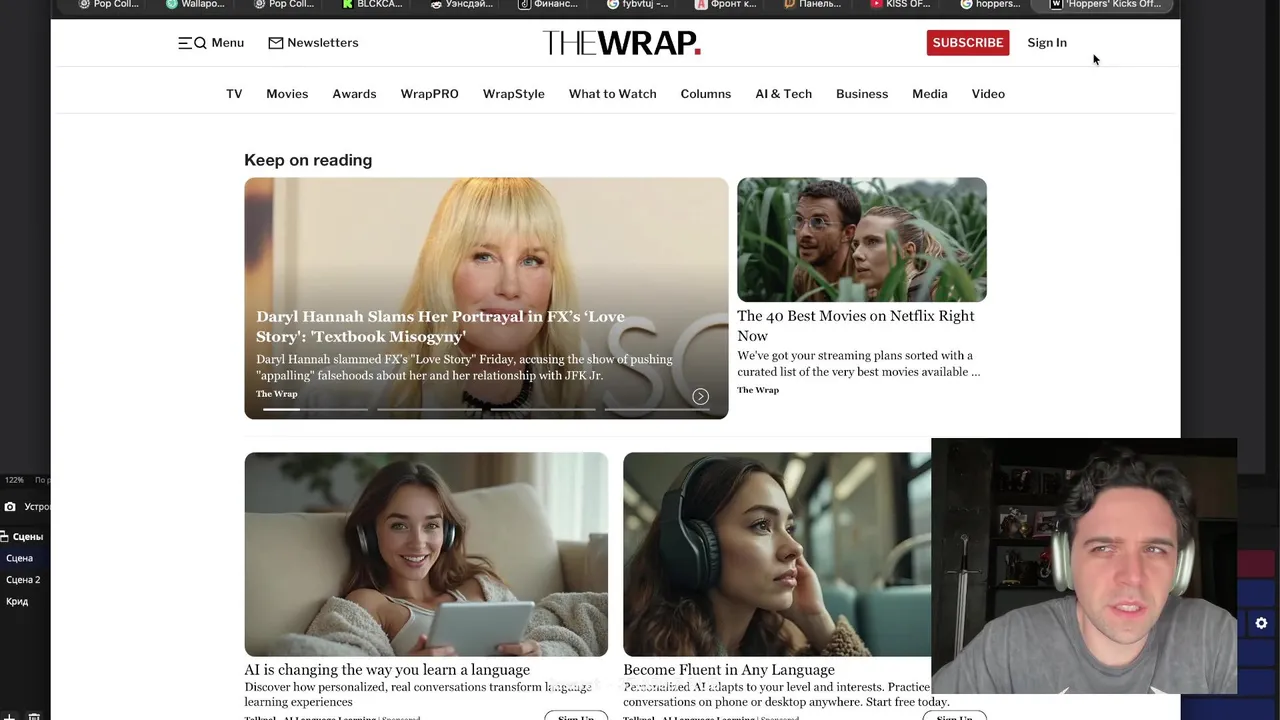
Task: Click 'The Wrap' source under Daryl Hannah story
Action: 277,394
